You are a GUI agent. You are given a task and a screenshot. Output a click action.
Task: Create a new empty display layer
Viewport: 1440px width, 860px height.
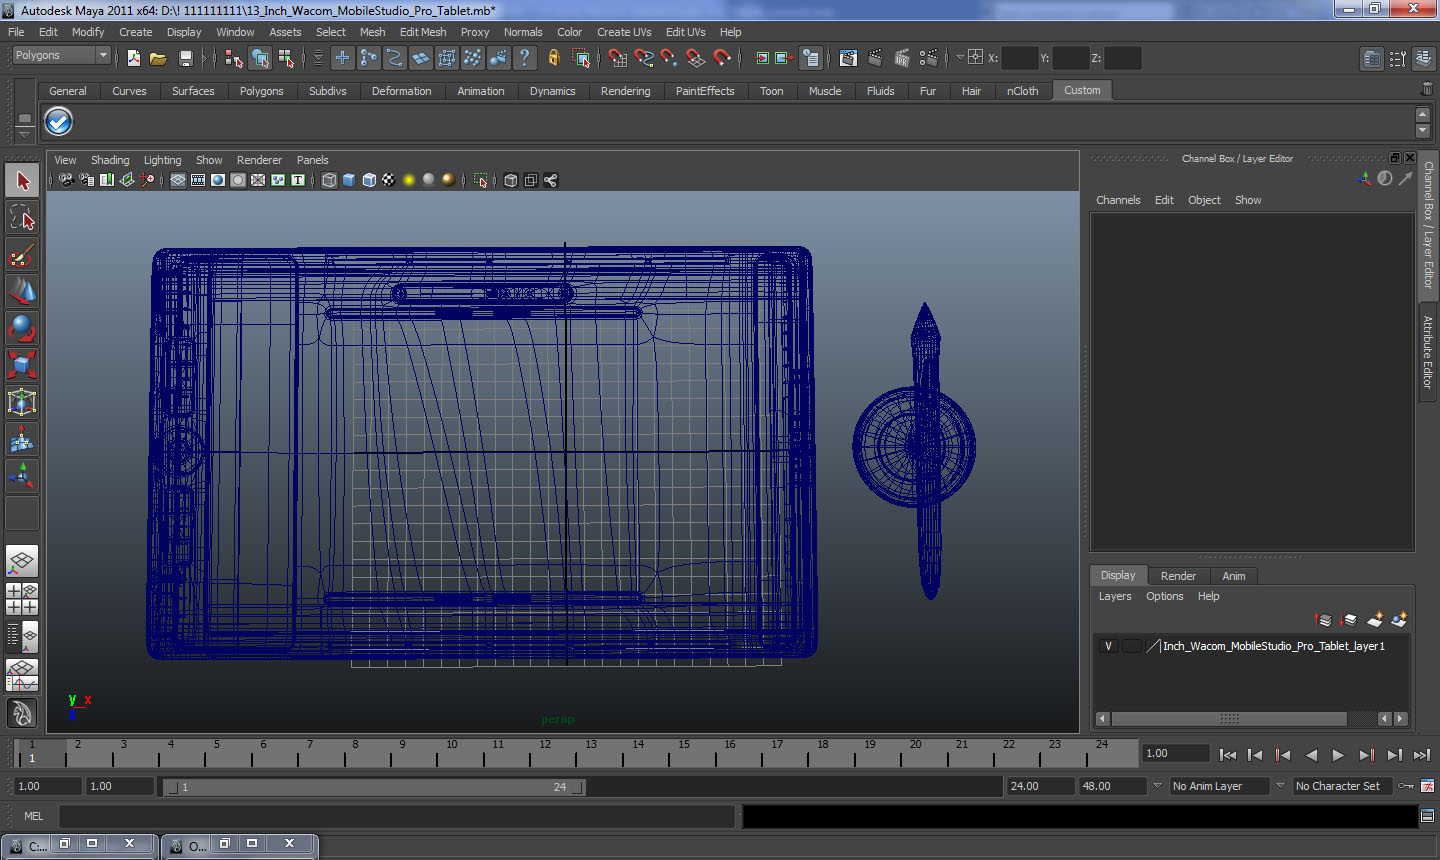pos(1374,620)
